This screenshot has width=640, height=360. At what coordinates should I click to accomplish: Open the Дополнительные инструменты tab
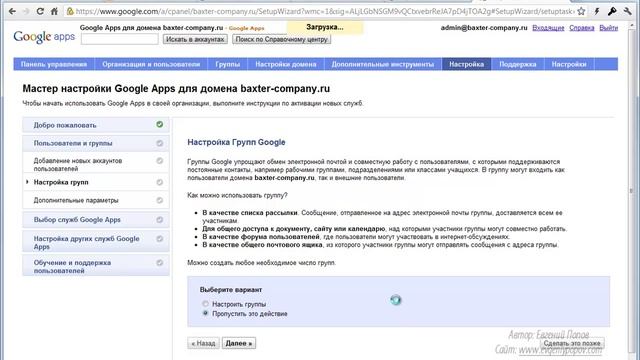click(383, 64)
